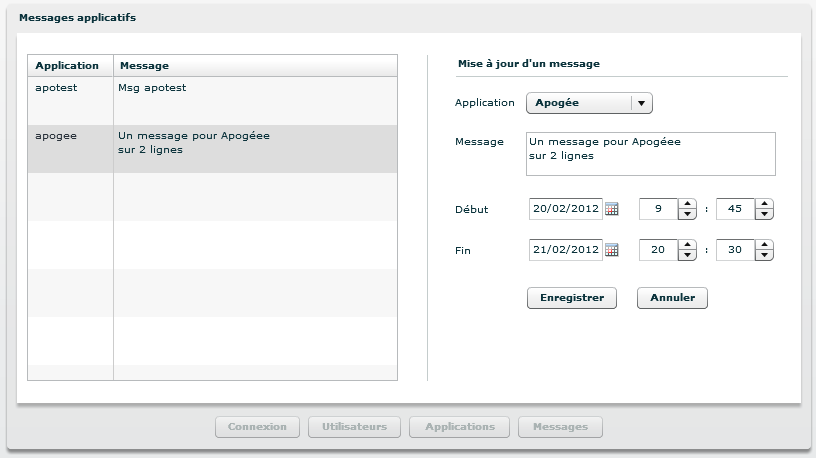Viewport: 816px width, 458px height.
Task: Decrease the Début minutes value
Action: coord(765,215)
